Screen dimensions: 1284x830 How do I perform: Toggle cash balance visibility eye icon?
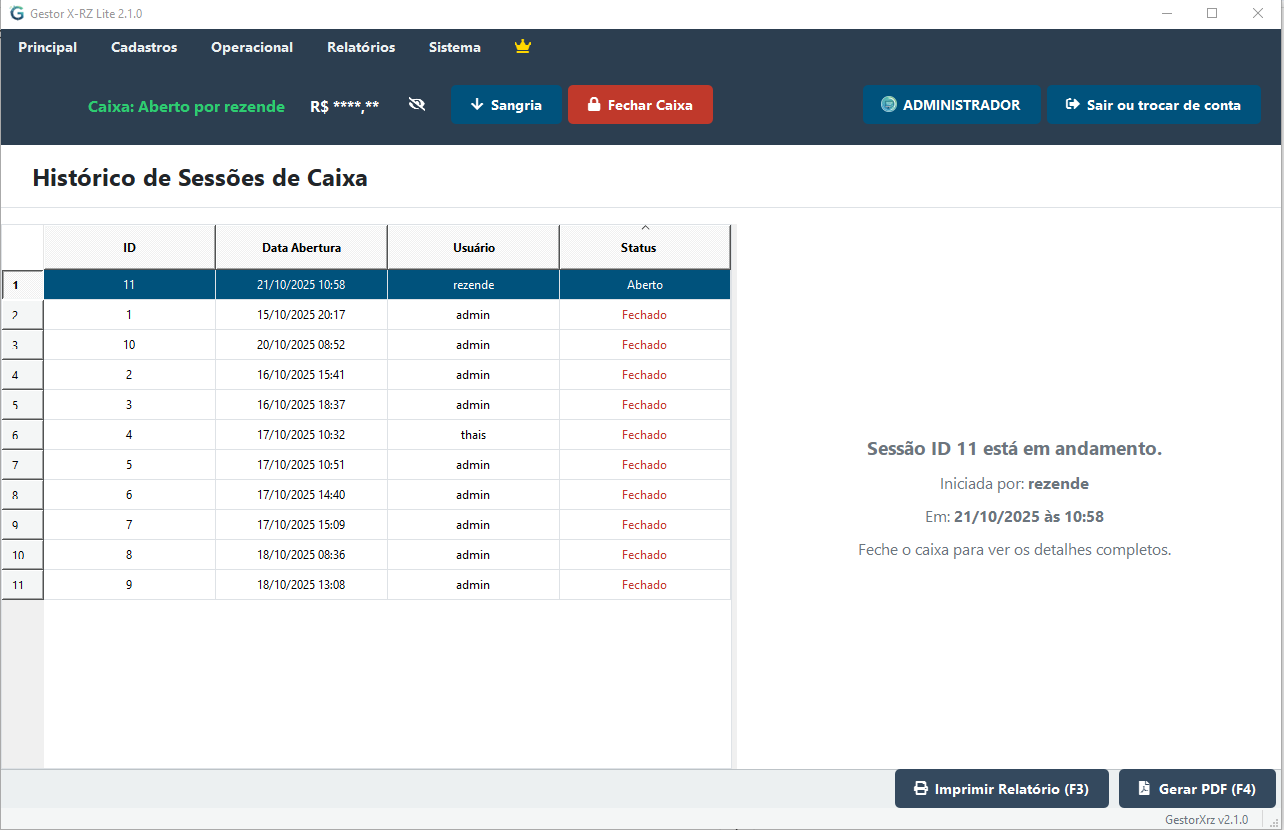pyautogui.click(x=417, y=104)
